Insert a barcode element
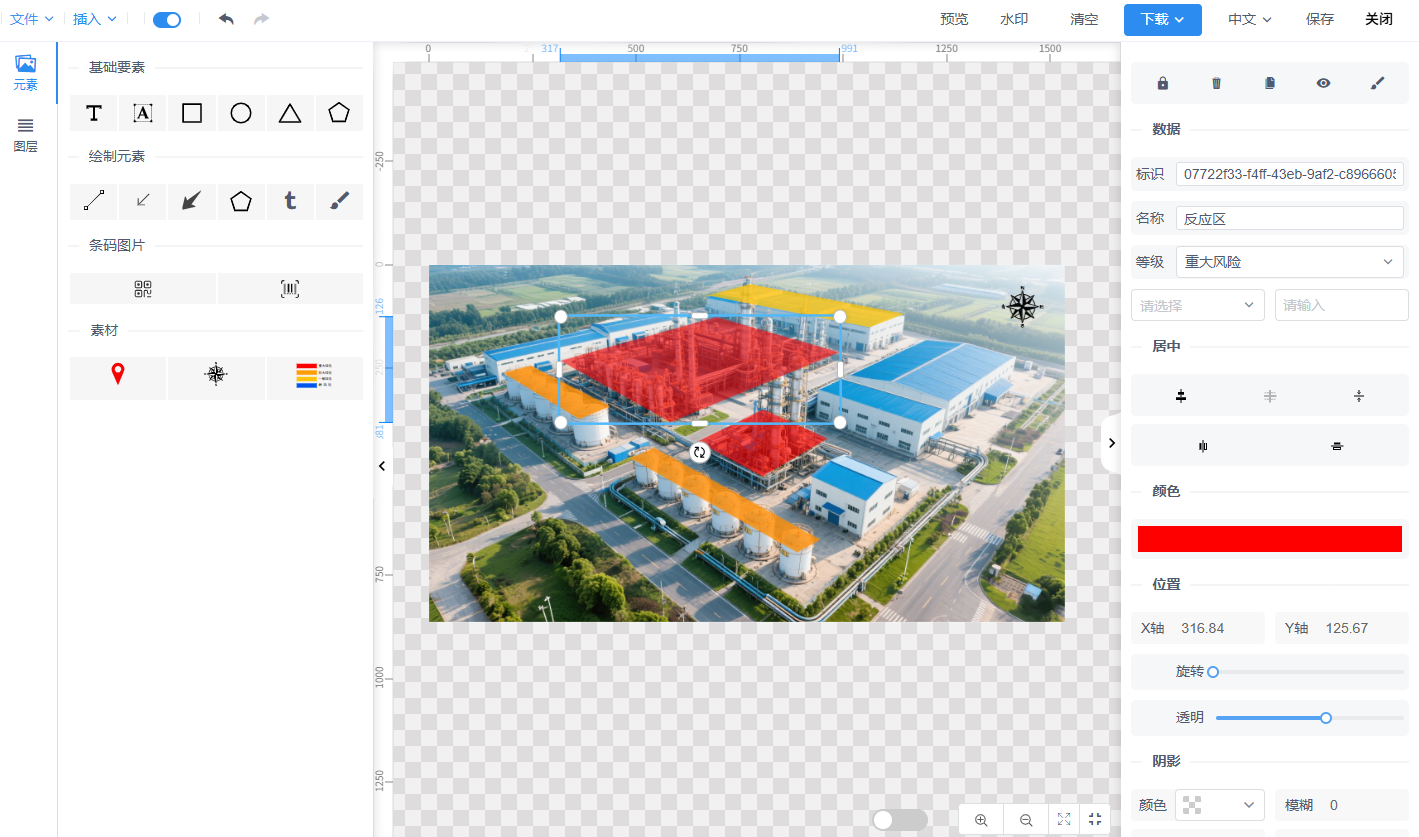This screenshot has width=1419, height=837. (x=290, y=289)
